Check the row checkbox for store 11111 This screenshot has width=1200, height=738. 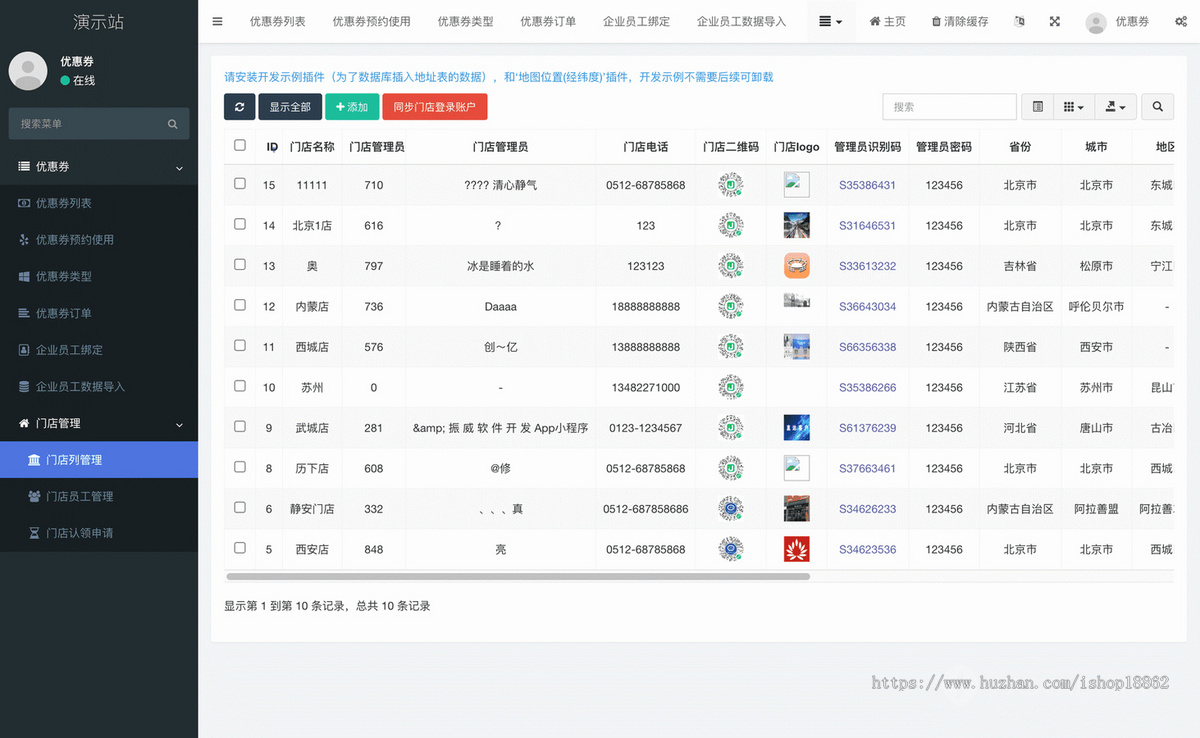240,184
